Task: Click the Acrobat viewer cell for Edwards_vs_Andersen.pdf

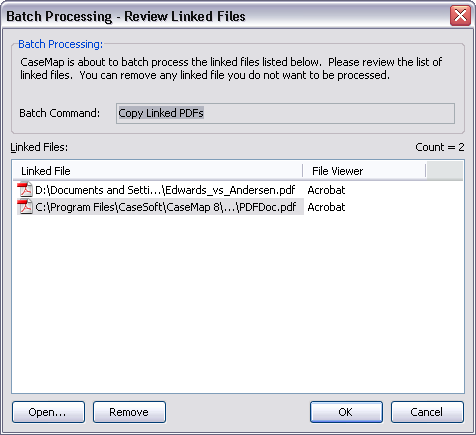Action: click(x=326, y=190)
